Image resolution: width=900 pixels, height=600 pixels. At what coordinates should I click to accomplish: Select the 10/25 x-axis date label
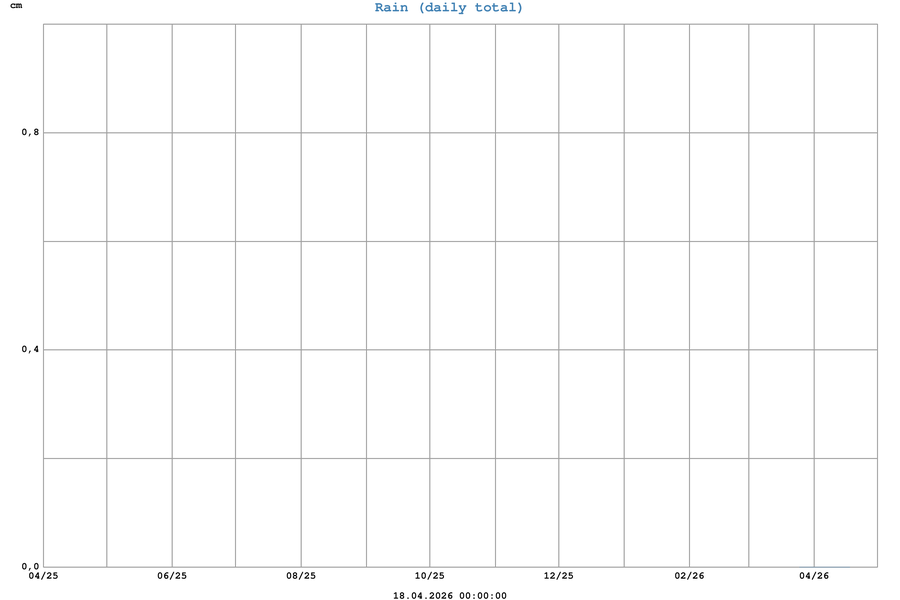pyautogui.click(x=430, y=576)
